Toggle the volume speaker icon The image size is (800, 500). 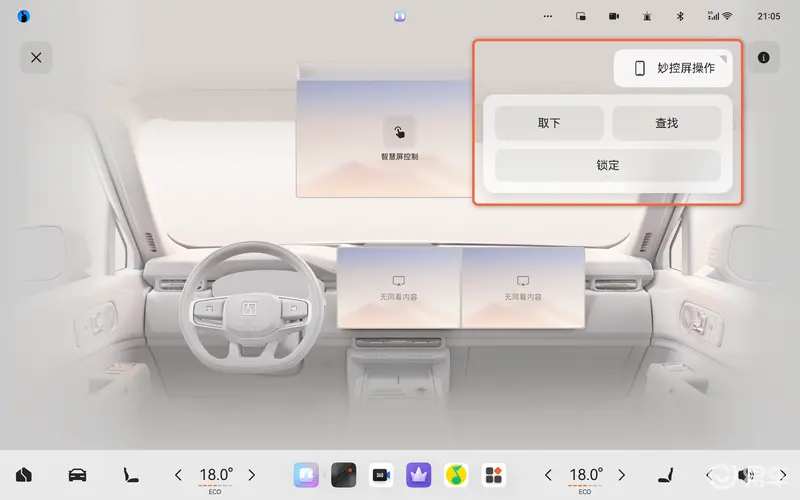click(x=745, y=475)
